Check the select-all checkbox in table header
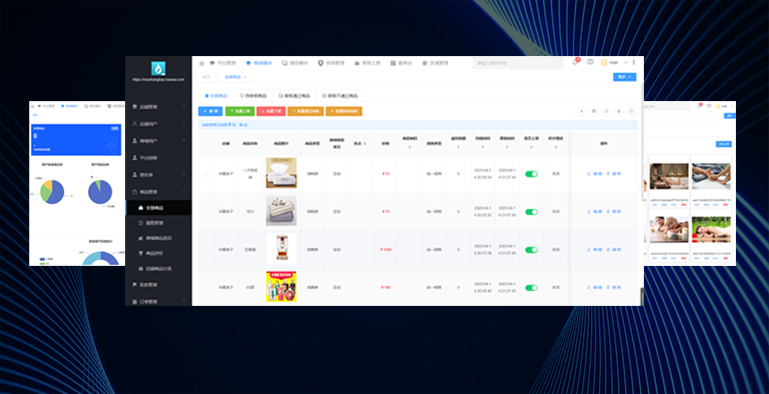 click(x=205, y=144)
